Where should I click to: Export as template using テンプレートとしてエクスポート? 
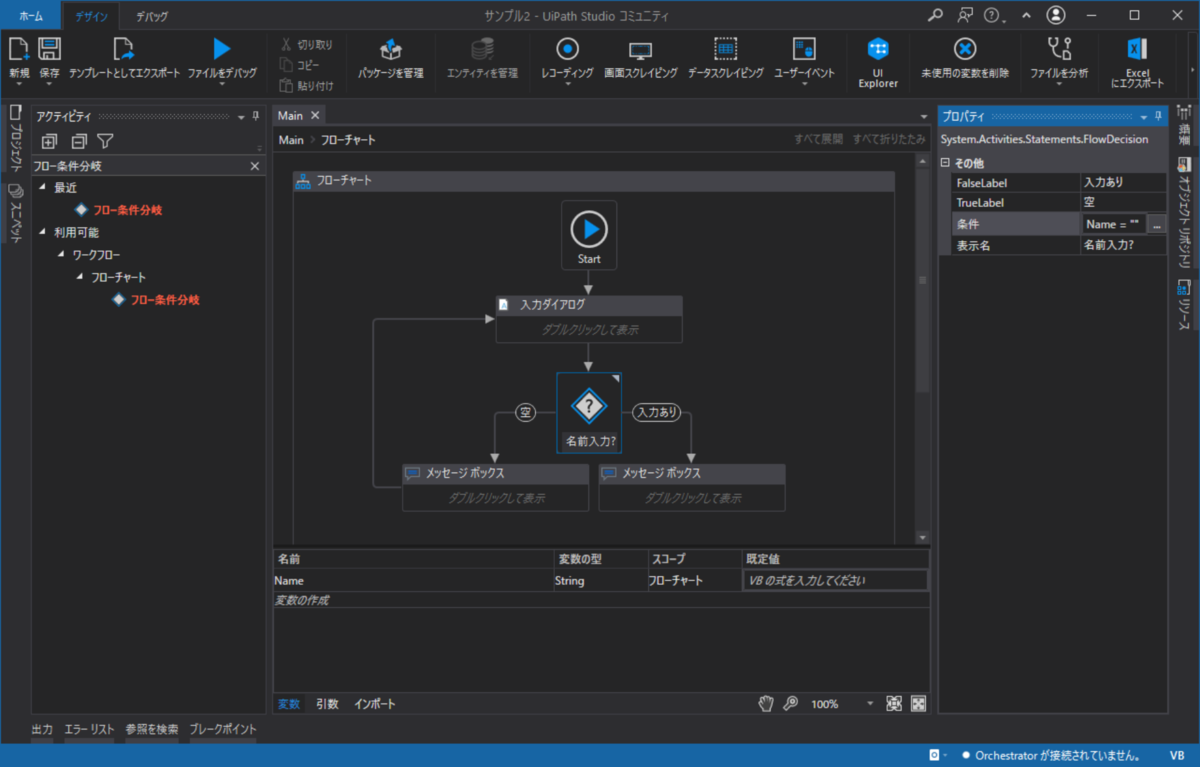pyautogui.click(x=124, y=58)
